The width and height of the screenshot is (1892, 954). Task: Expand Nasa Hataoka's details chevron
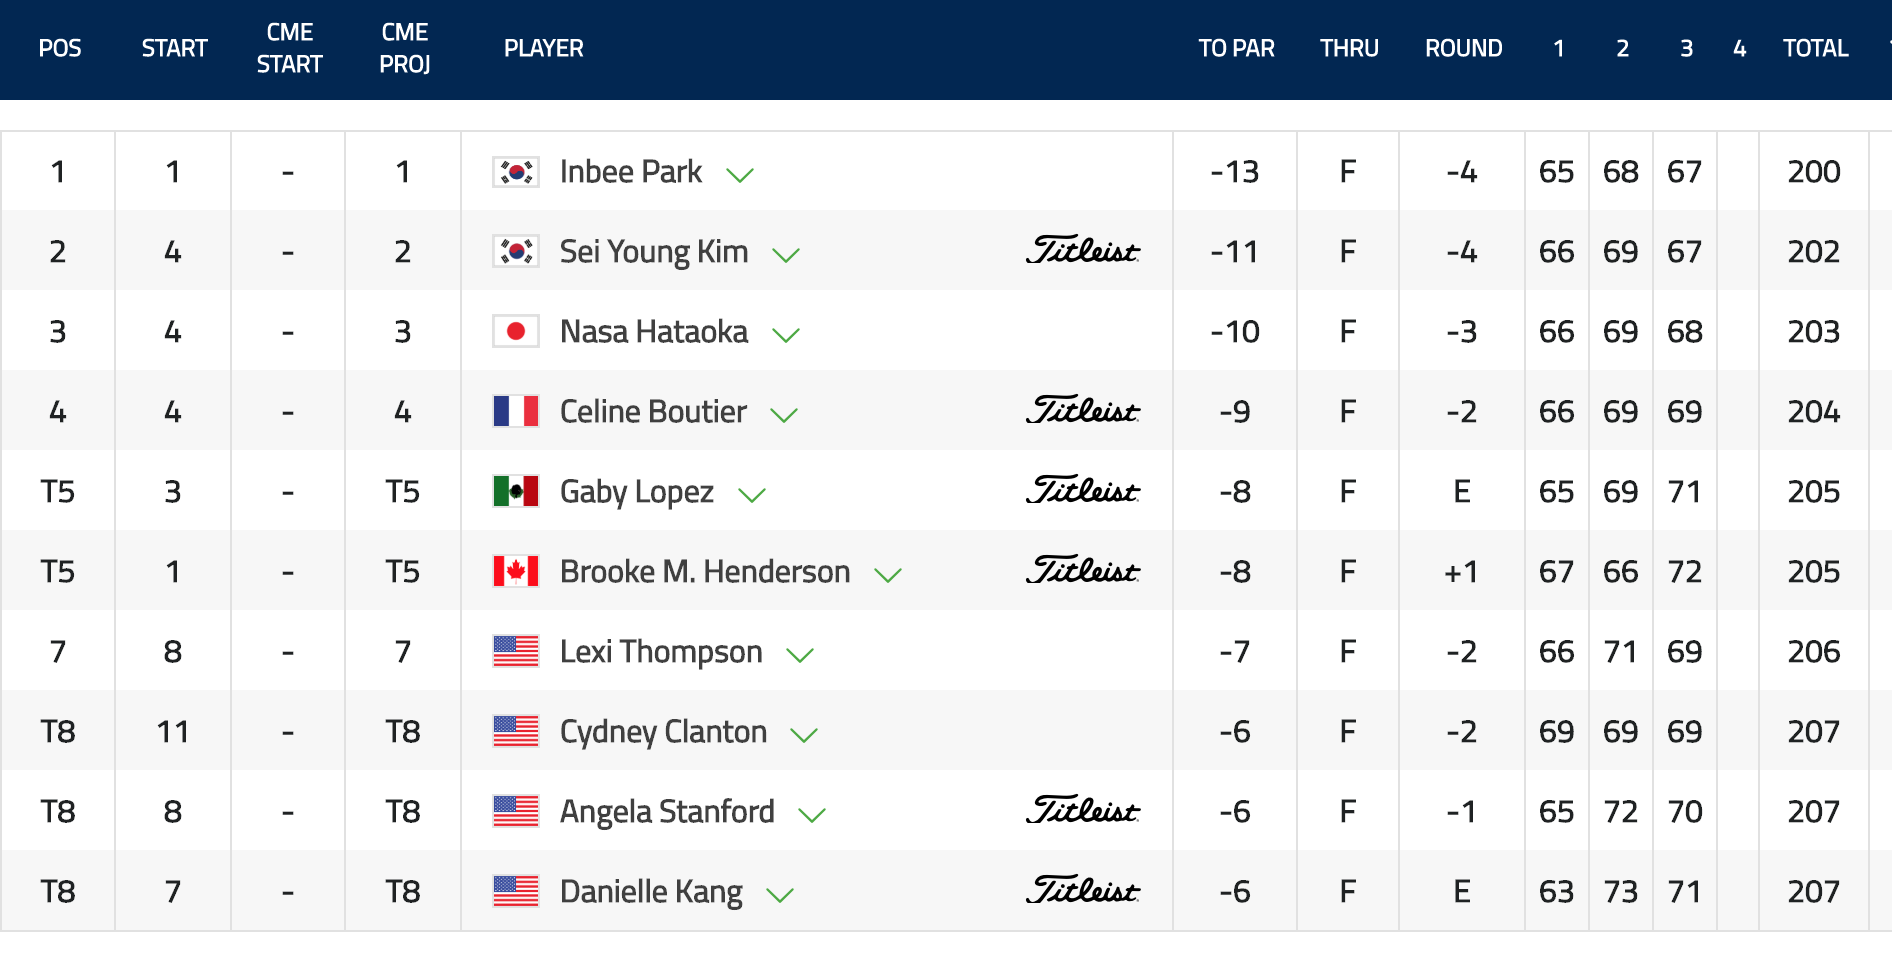pyautogui.click(x=786, y=335)
